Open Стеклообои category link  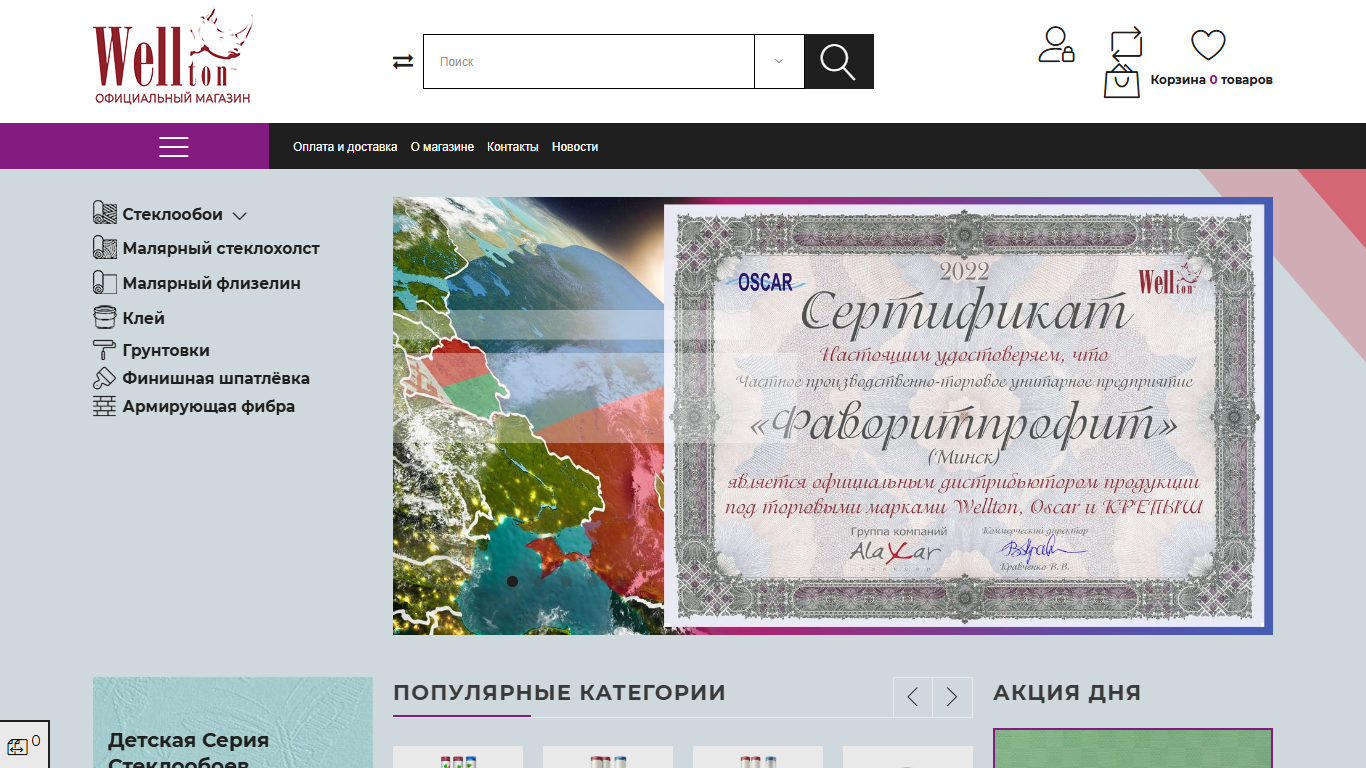(173, 214)
